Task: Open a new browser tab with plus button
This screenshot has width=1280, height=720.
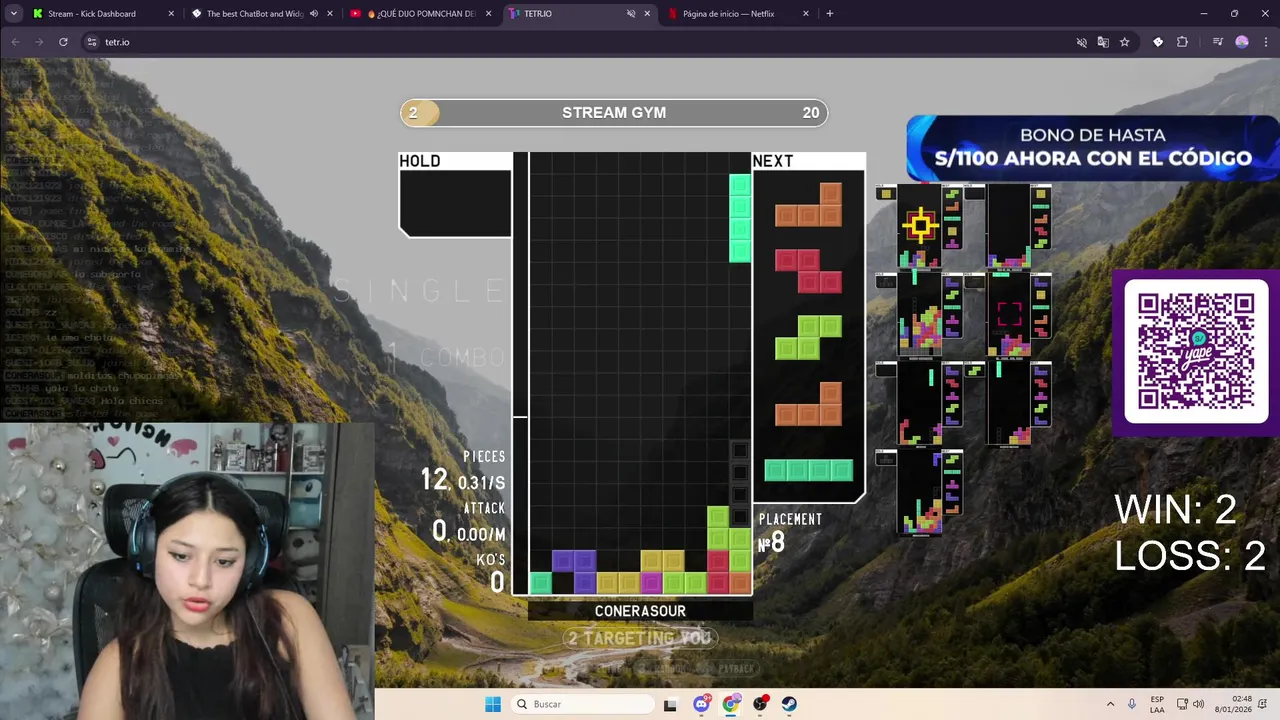Action: click(x=829, y=14)
